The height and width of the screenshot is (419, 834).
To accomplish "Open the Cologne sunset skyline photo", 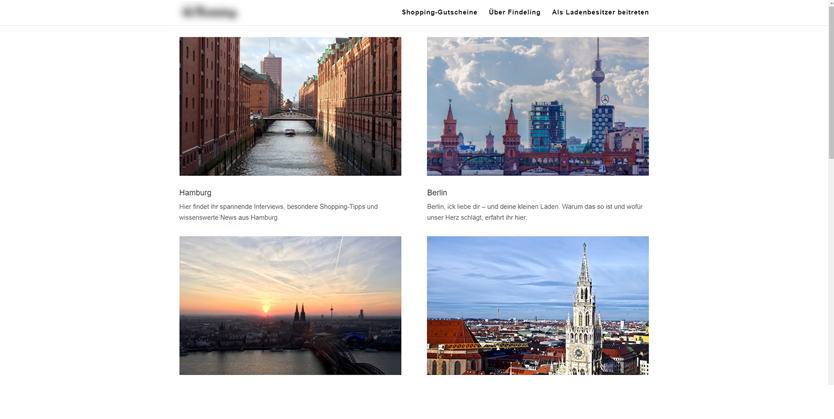I will pos(290,305).
